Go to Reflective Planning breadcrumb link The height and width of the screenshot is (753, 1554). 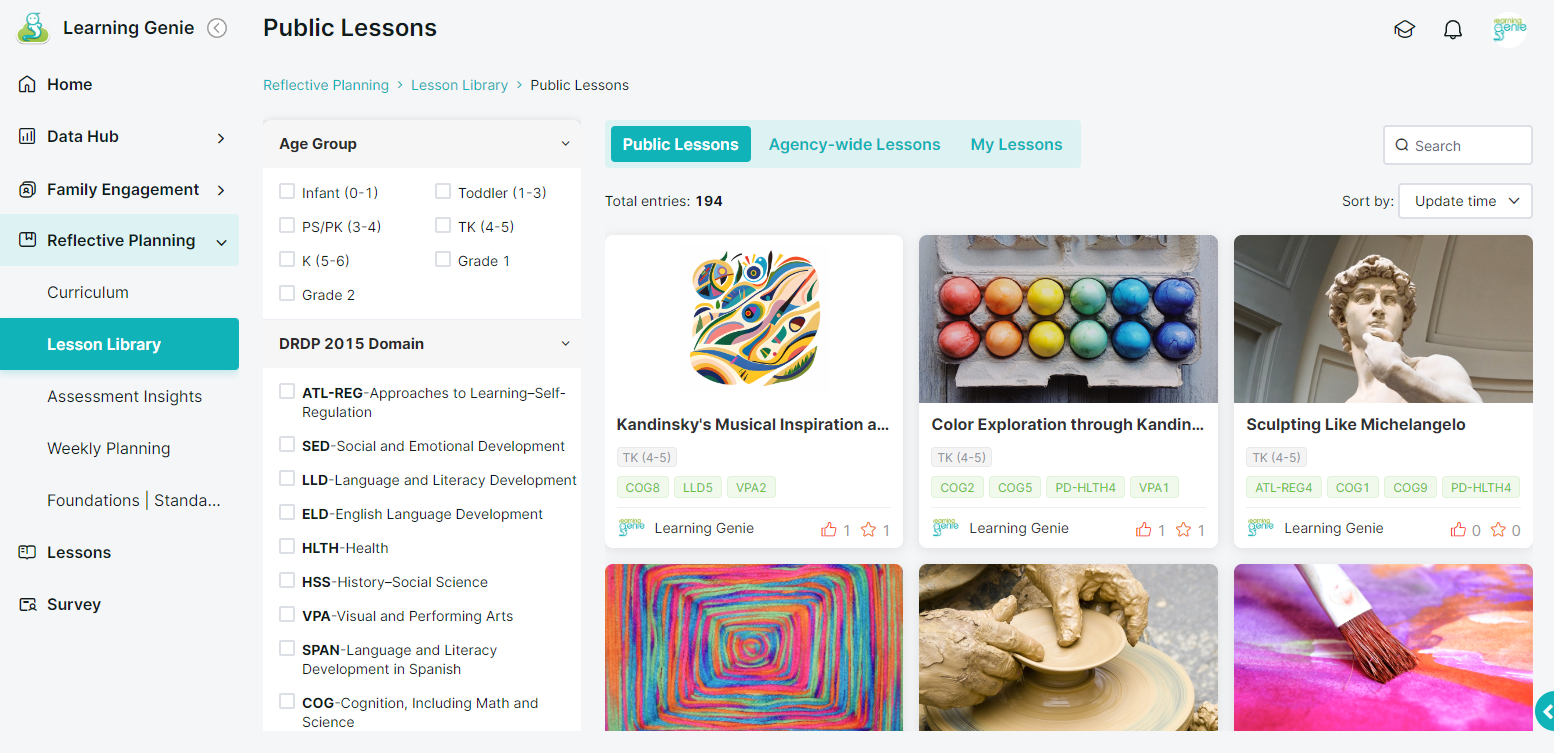326,85
